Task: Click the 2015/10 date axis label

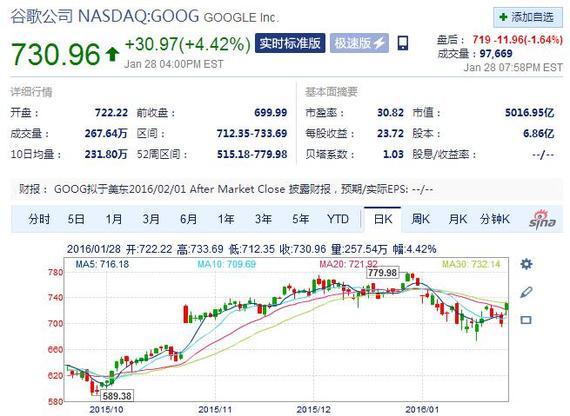Action: [x=106, y=409]
